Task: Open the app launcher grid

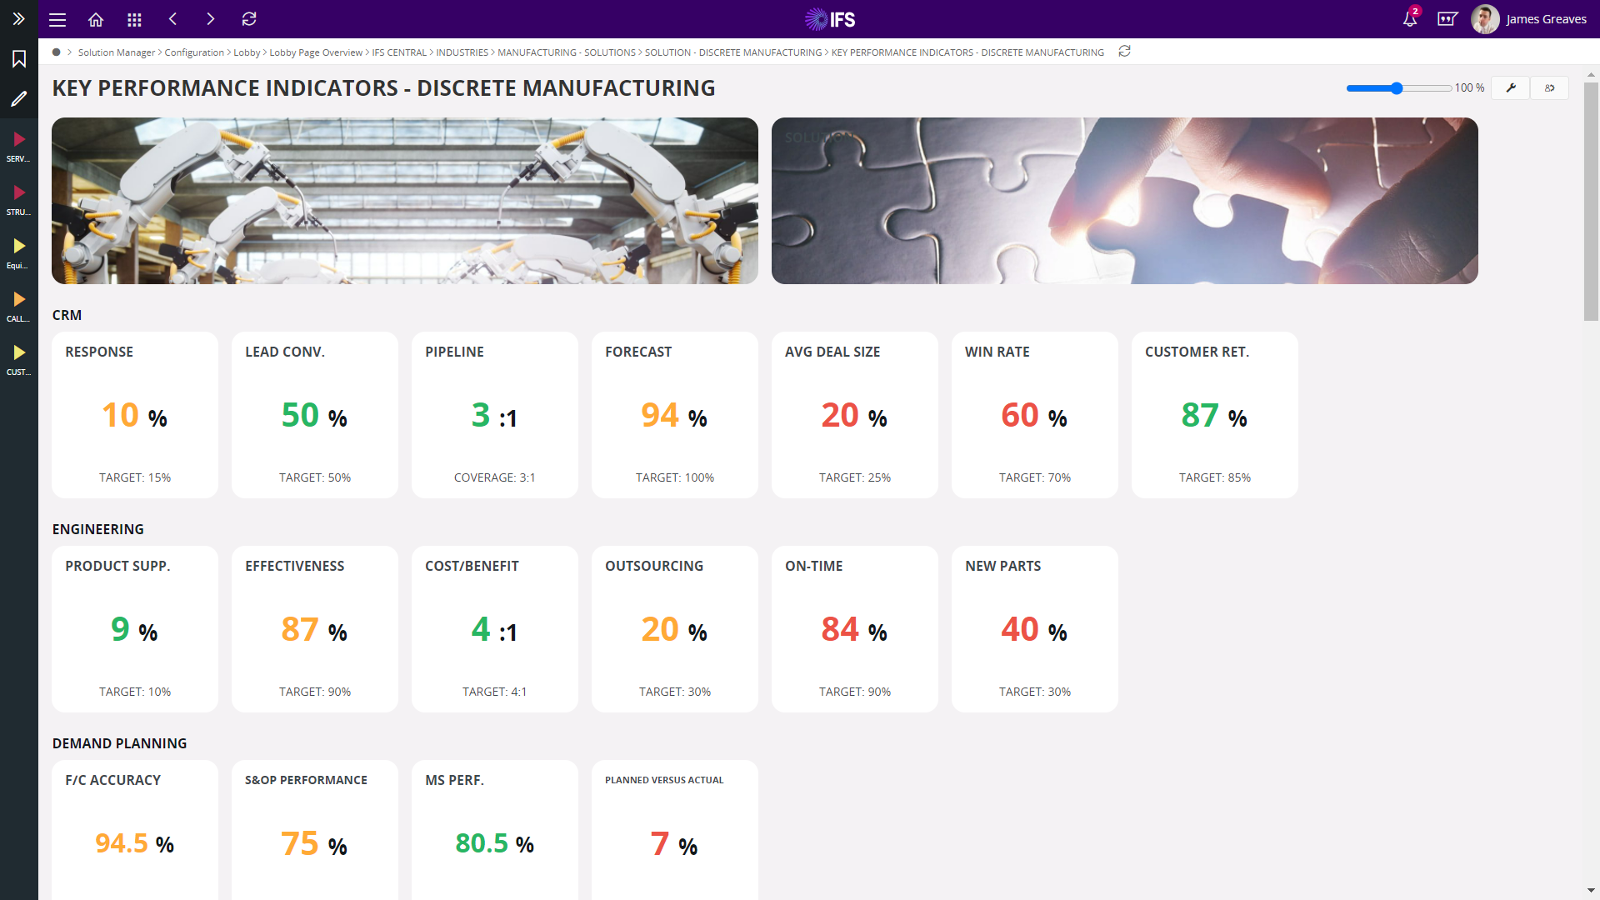Action: coord(134,19)
